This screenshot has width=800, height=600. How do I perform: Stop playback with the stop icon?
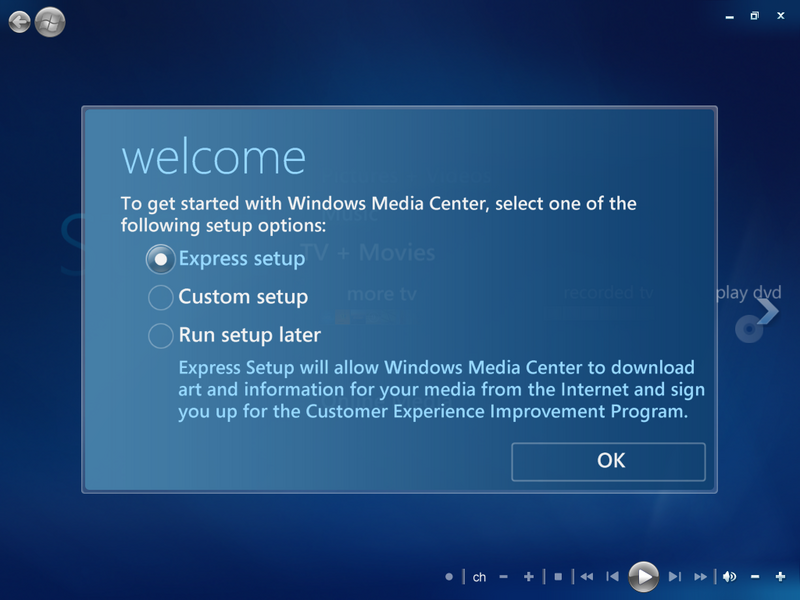pyautogui.click(x=558, y=577)
